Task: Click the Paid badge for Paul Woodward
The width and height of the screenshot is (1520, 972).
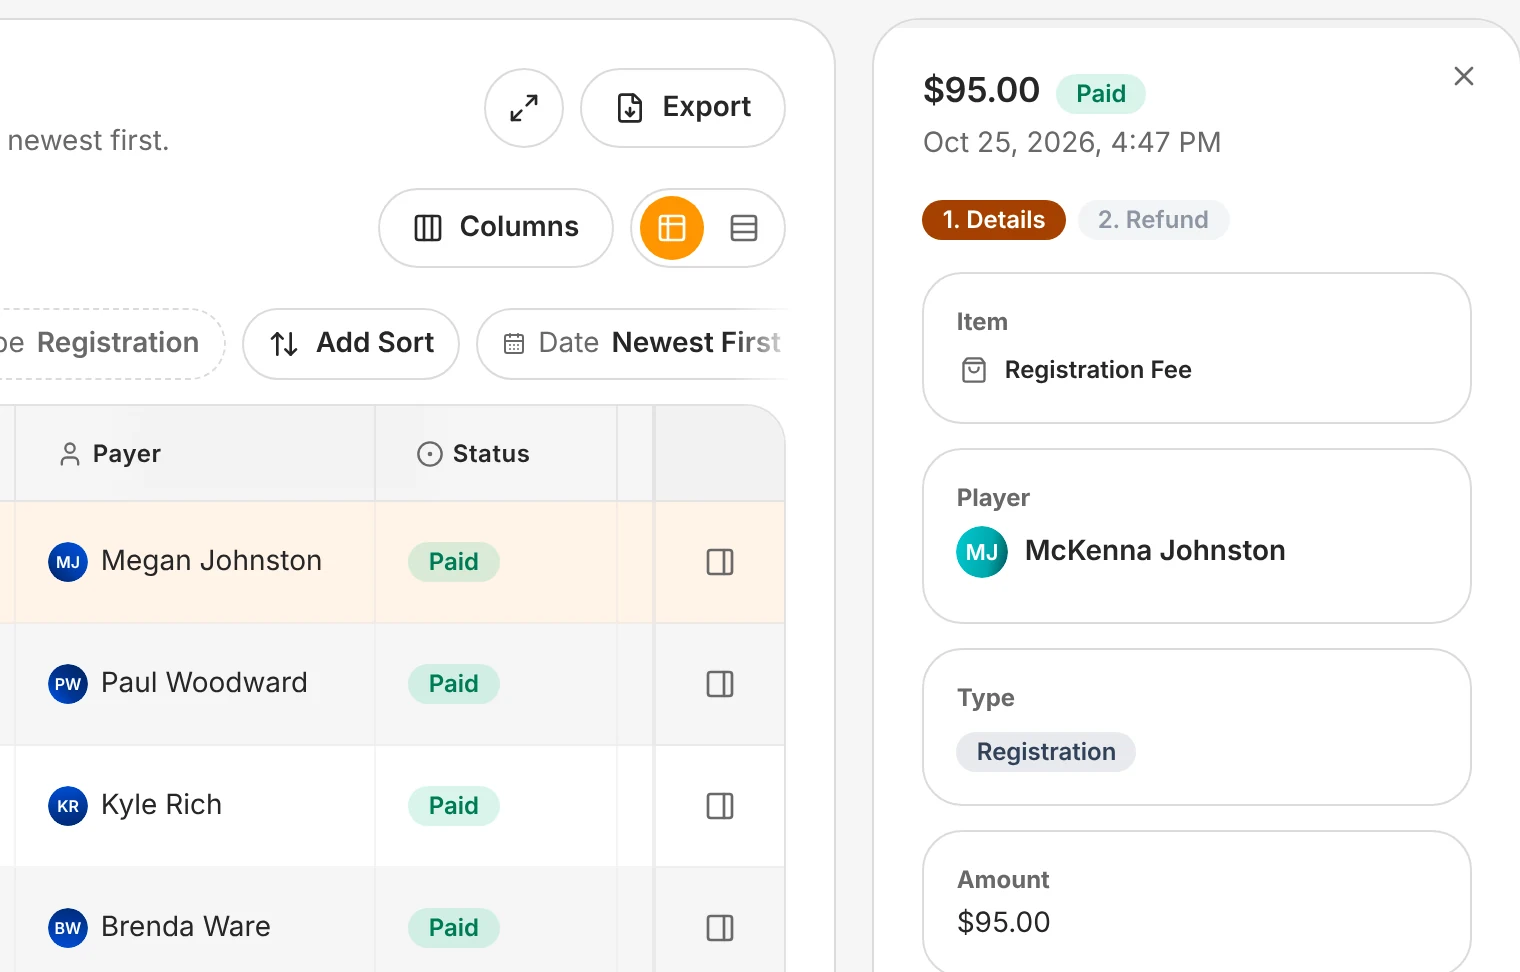Action: point(454,684)
